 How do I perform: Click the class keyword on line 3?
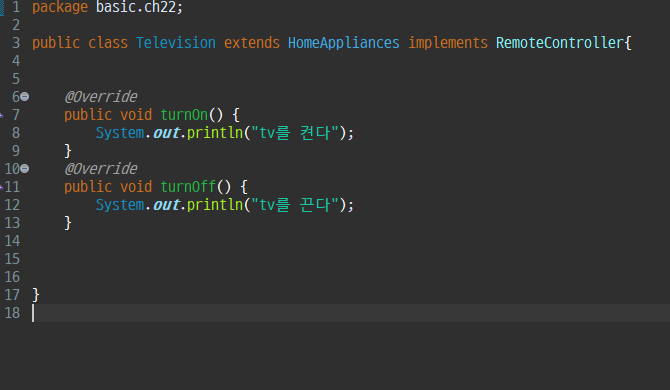click(x=108, y=43)
